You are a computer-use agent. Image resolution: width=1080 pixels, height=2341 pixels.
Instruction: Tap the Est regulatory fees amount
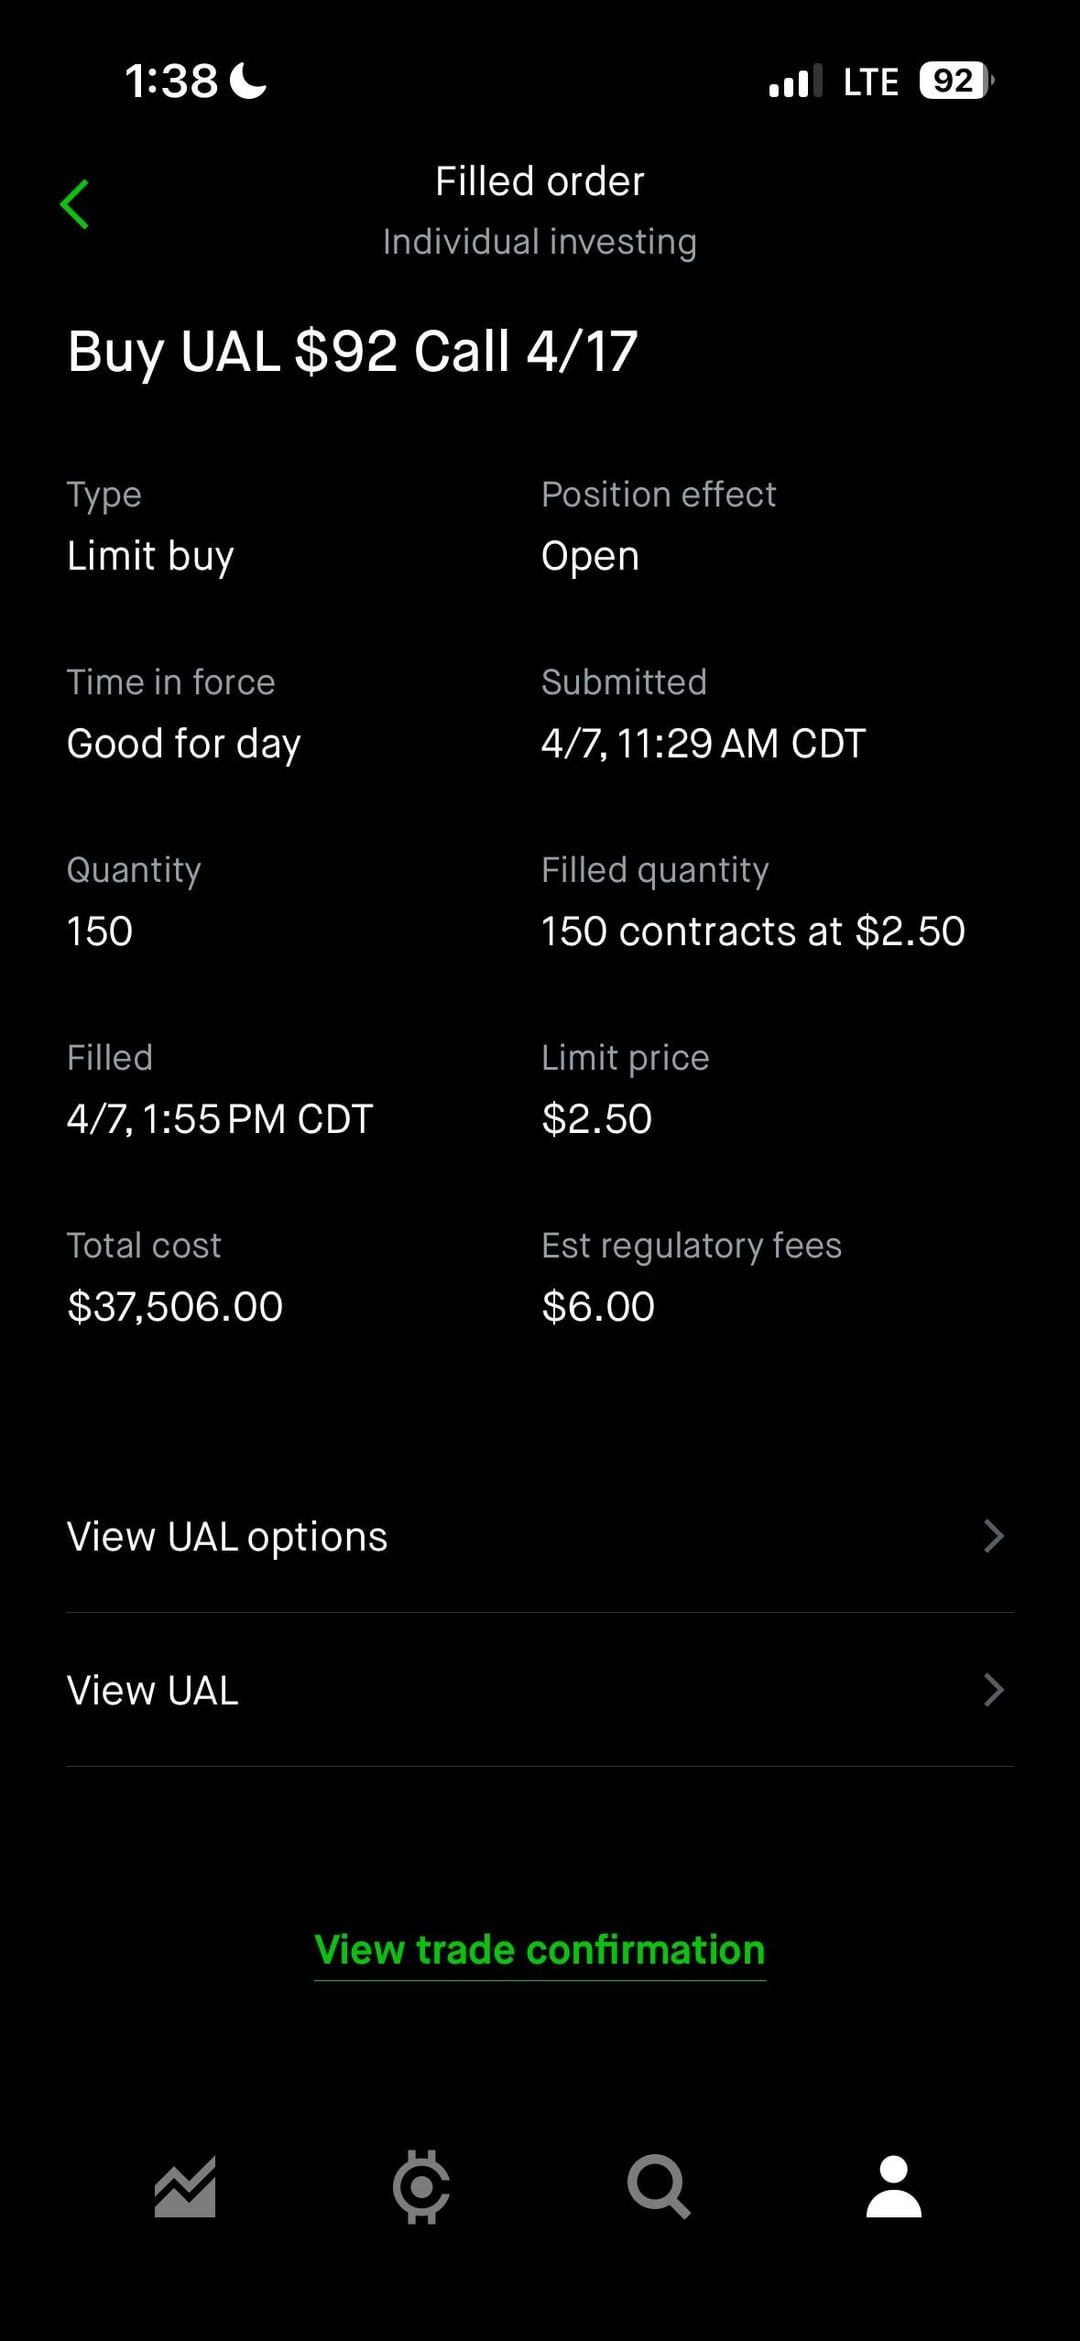tap(598, 1307)
